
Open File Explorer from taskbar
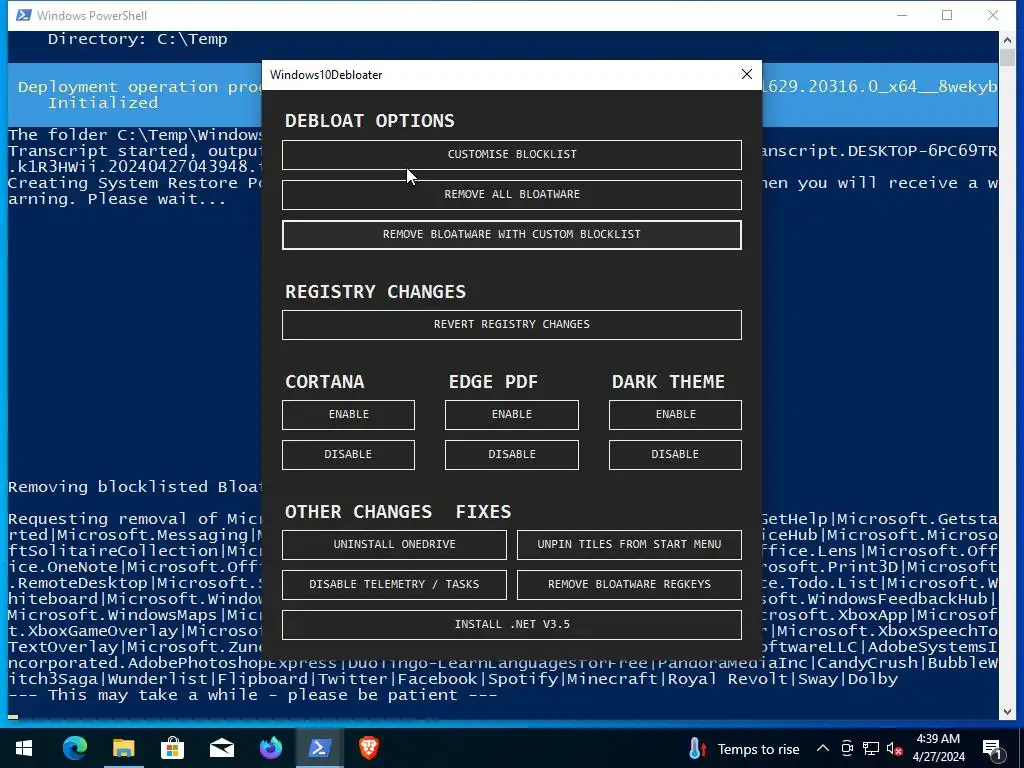point(123,748)
